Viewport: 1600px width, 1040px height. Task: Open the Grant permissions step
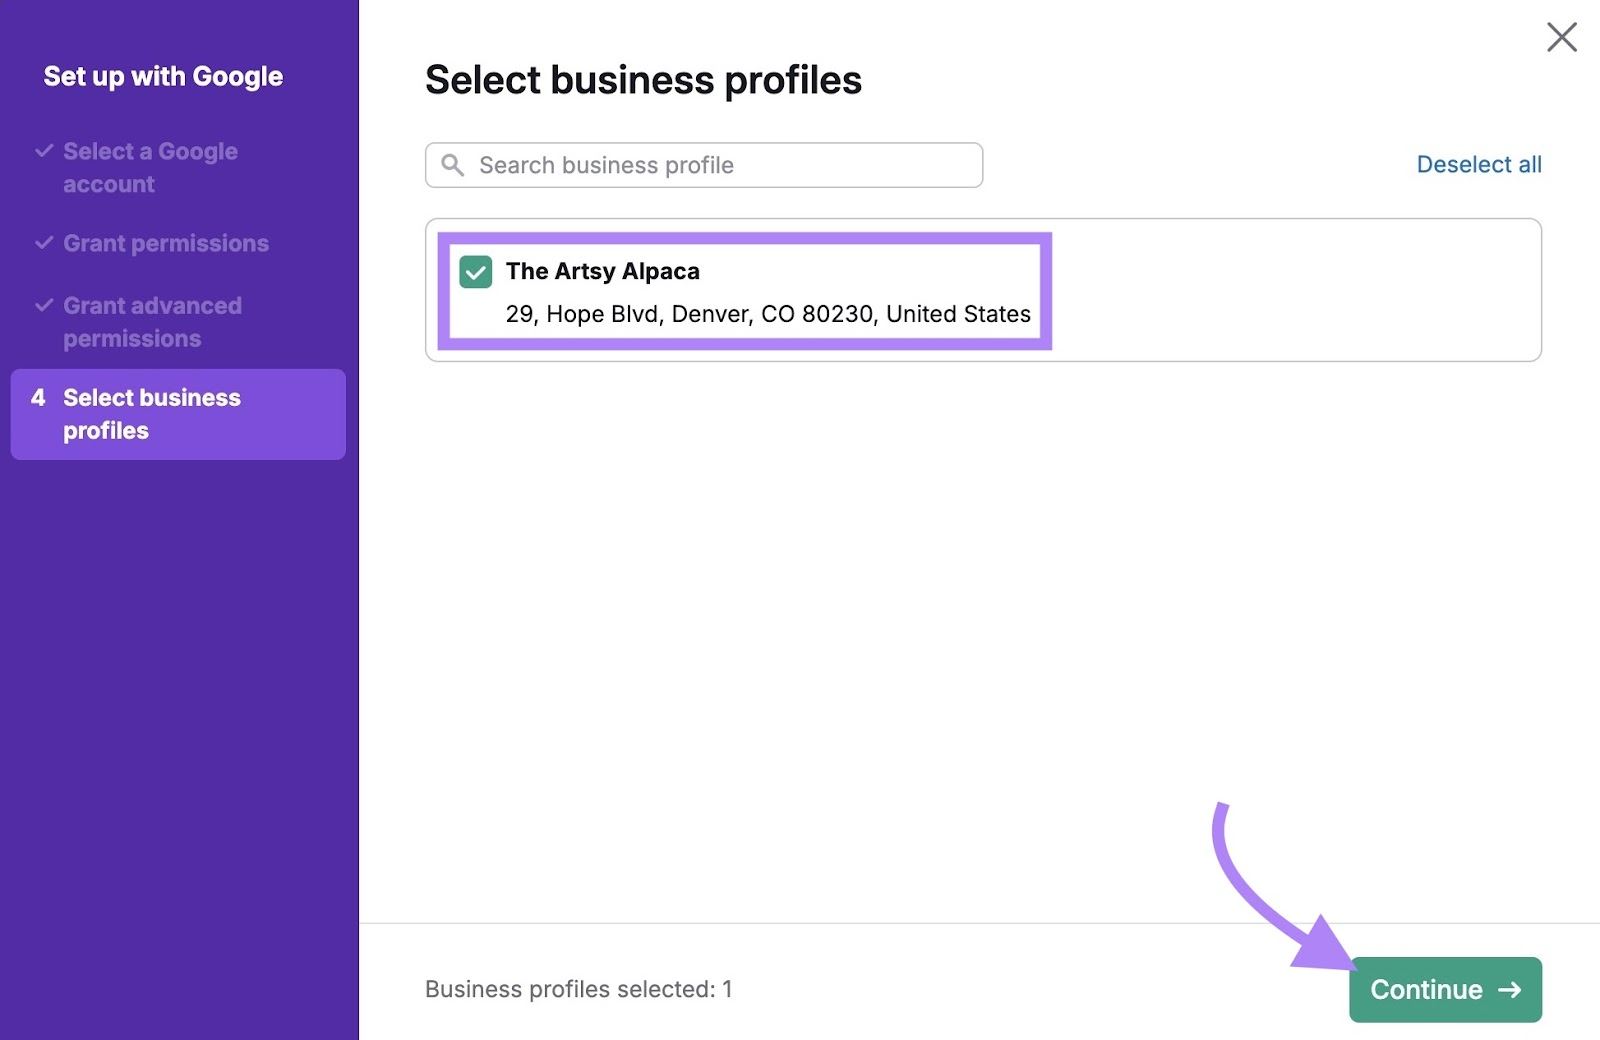(x=165, y=242)
